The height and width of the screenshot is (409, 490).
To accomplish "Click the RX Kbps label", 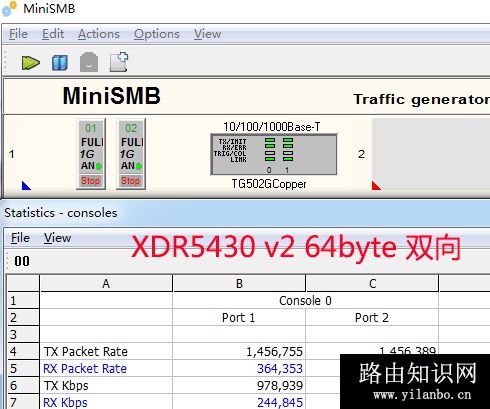I will coord(65,403).
